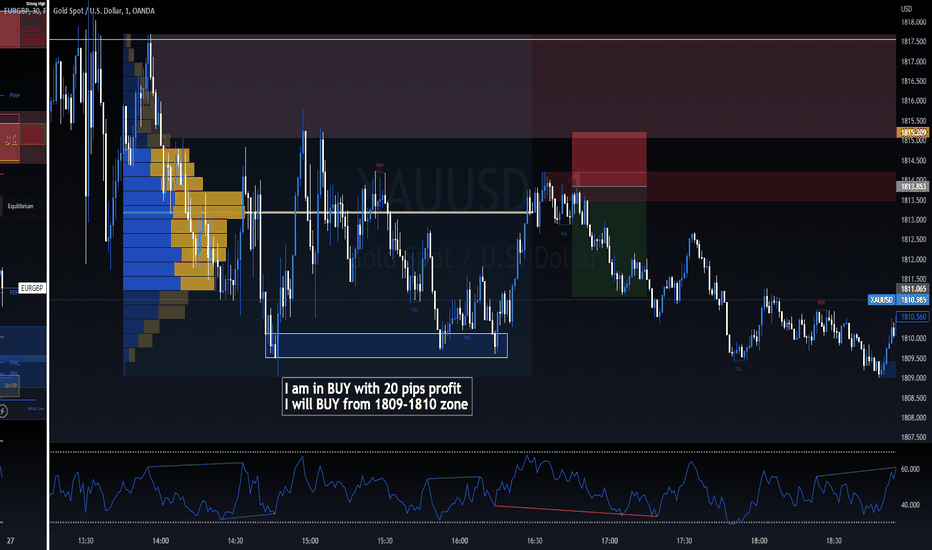Click the outlined 1810.560 price label
This screenshot has width=932, height=550.
coord(913,317)
